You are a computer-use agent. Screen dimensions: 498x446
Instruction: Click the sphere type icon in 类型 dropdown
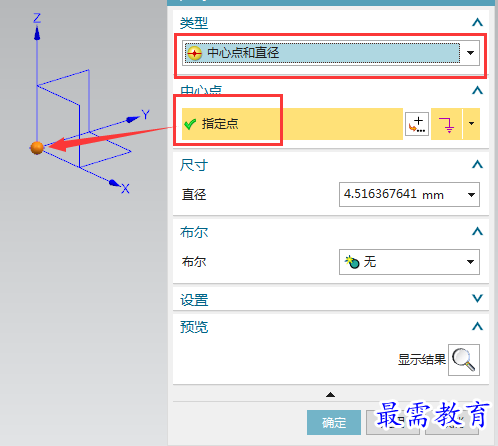194,53
